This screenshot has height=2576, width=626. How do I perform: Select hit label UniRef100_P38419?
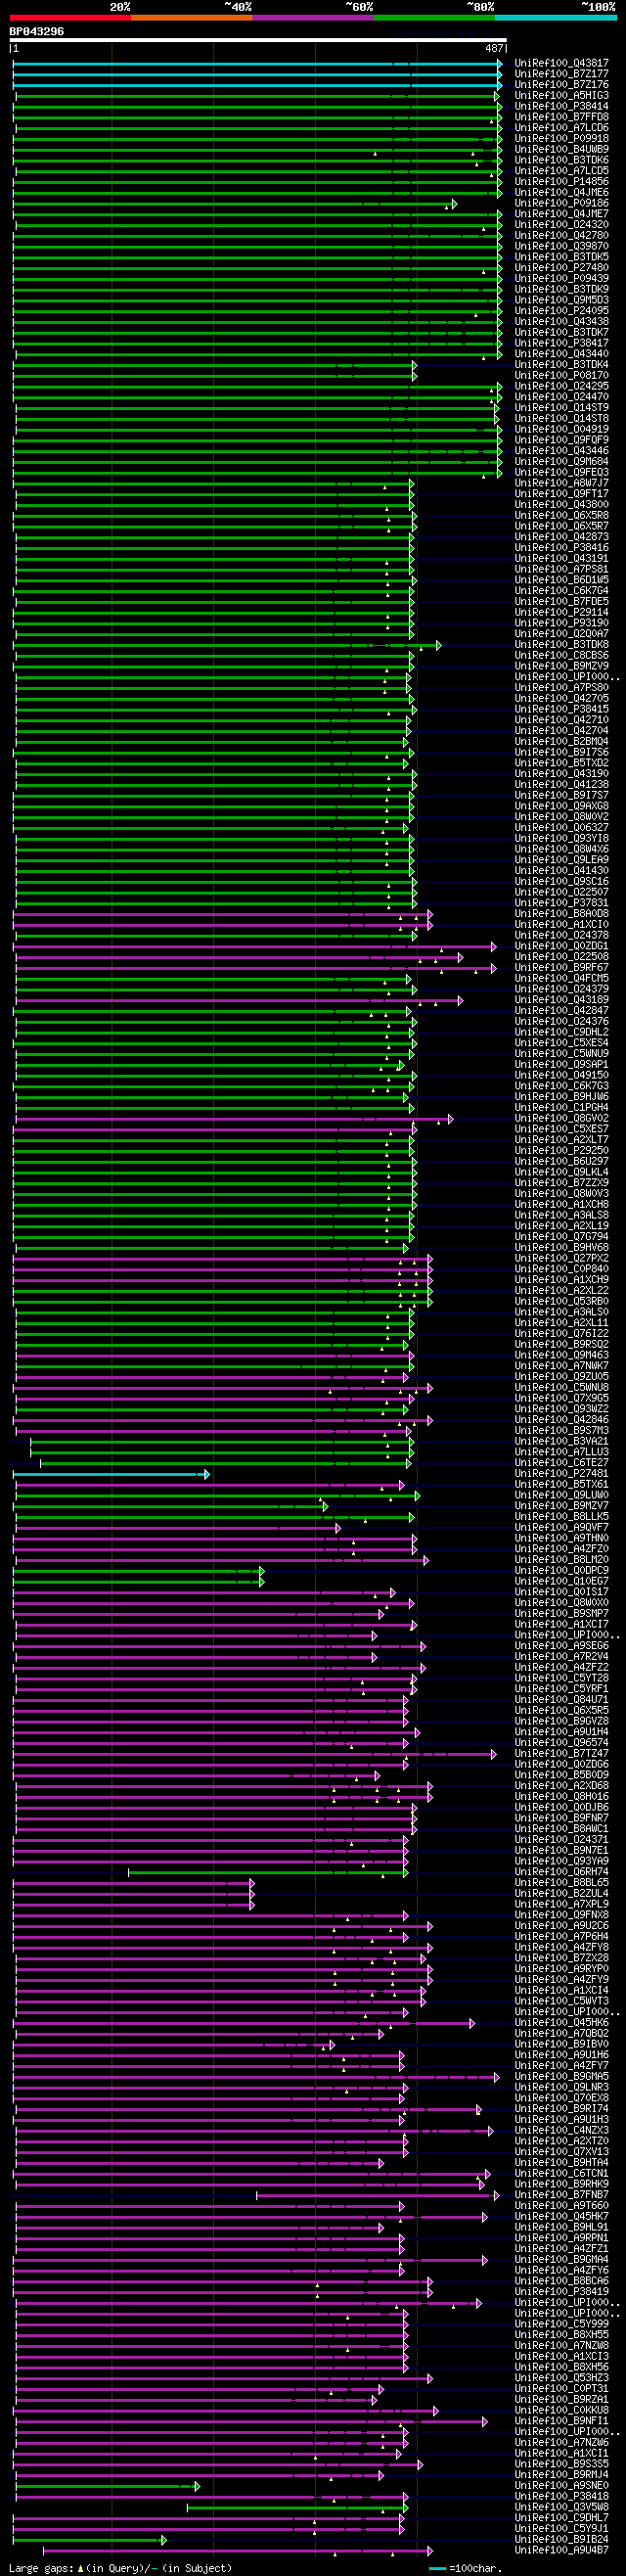tap(562, 2292)
